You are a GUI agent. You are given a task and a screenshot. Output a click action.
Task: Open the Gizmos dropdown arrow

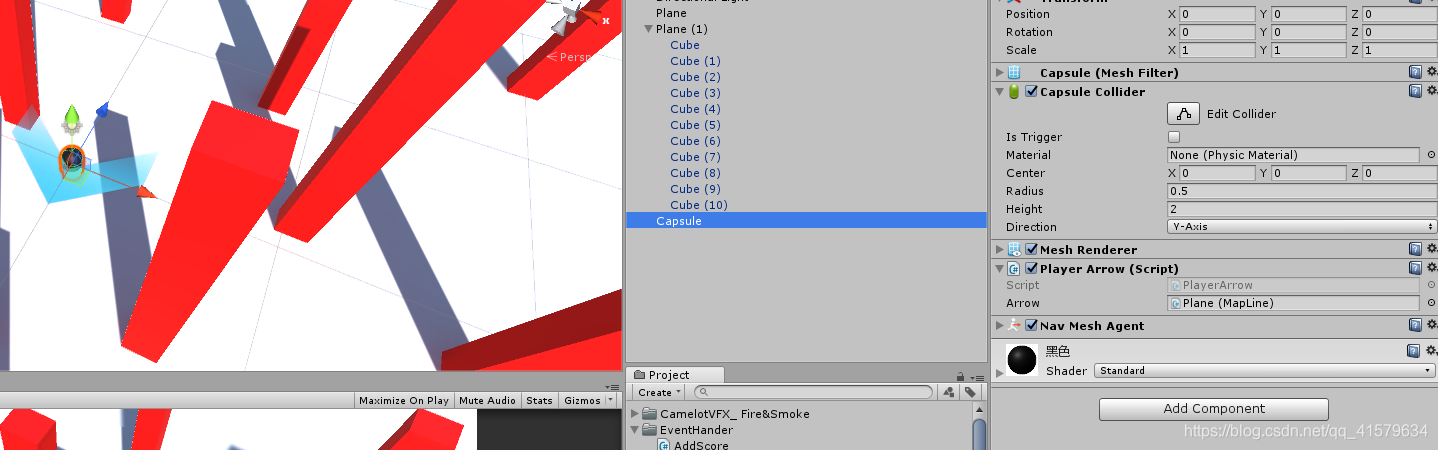tap(612, 400)
